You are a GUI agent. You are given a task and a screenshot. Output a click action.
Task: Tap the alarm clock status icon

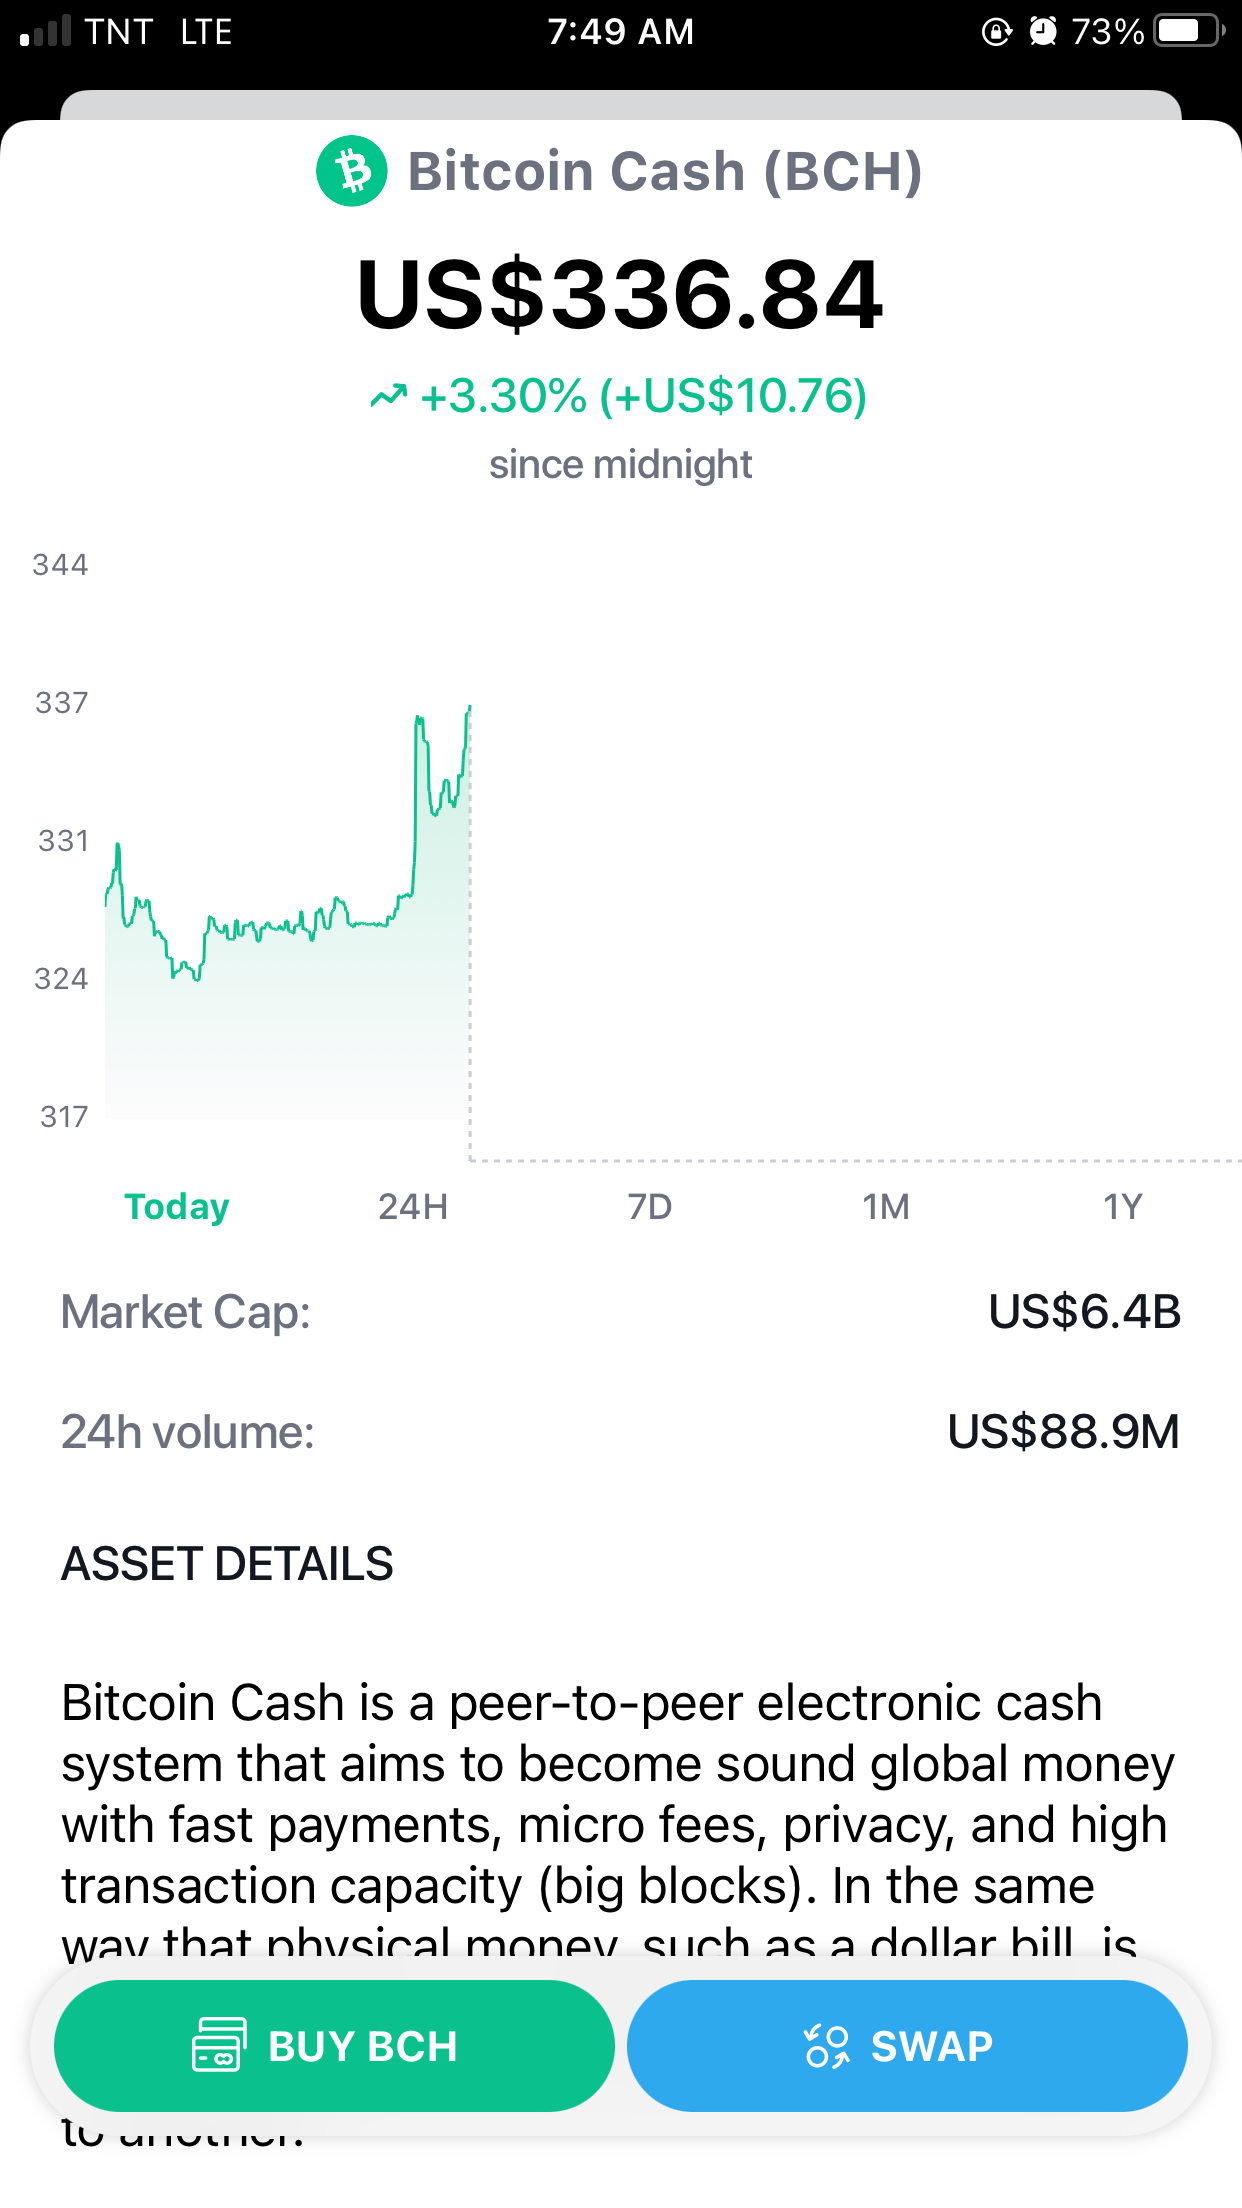pos(1043,31)
